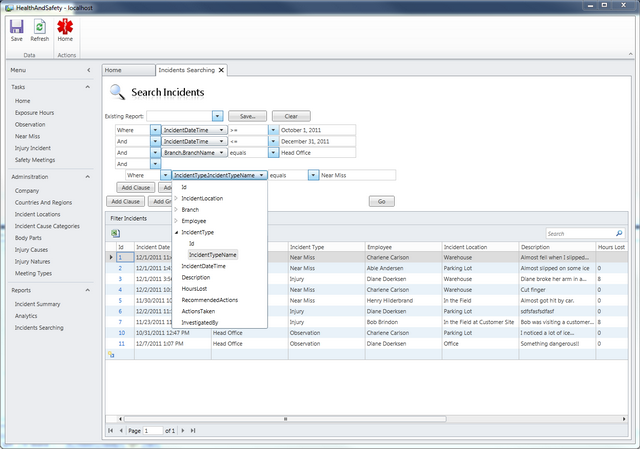640x449 pixels.
Task: Select the row indicator arrow of row 1
Action: pos(111,258)
